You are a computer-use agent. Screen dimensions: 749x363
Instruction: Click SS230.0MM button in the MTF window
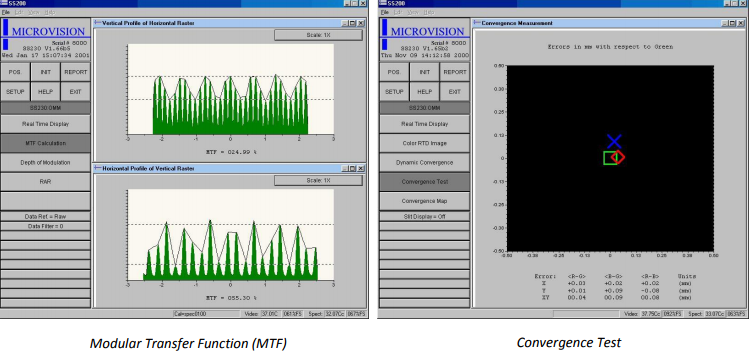click(x=45, y=108)
